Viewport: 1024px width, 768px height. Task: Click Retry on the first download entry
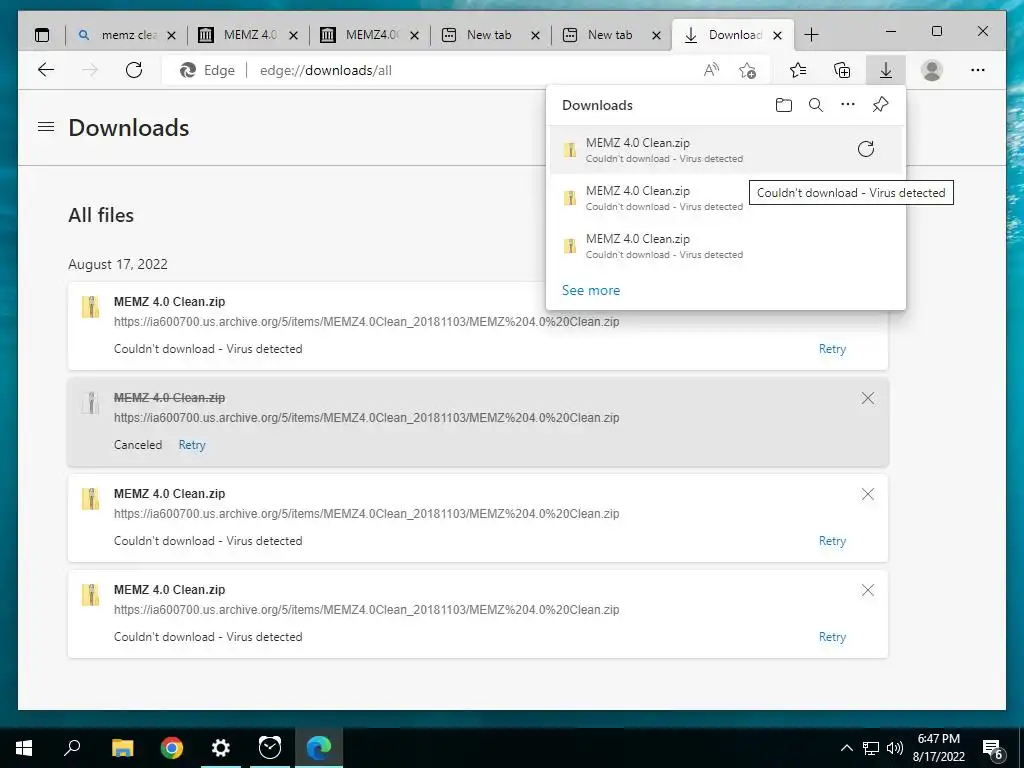pyautogui.click(x=832, y=349)
